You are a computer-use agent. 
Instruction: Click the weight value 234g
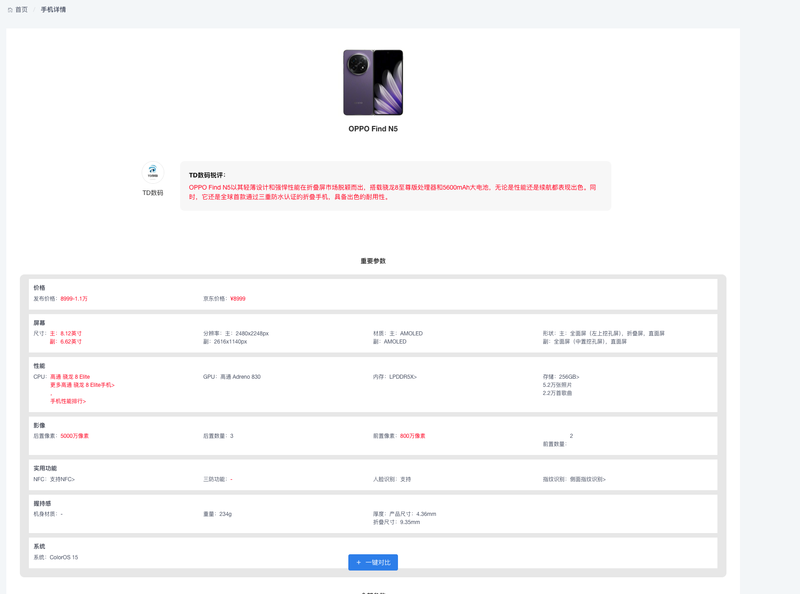[x=226, y=514]
